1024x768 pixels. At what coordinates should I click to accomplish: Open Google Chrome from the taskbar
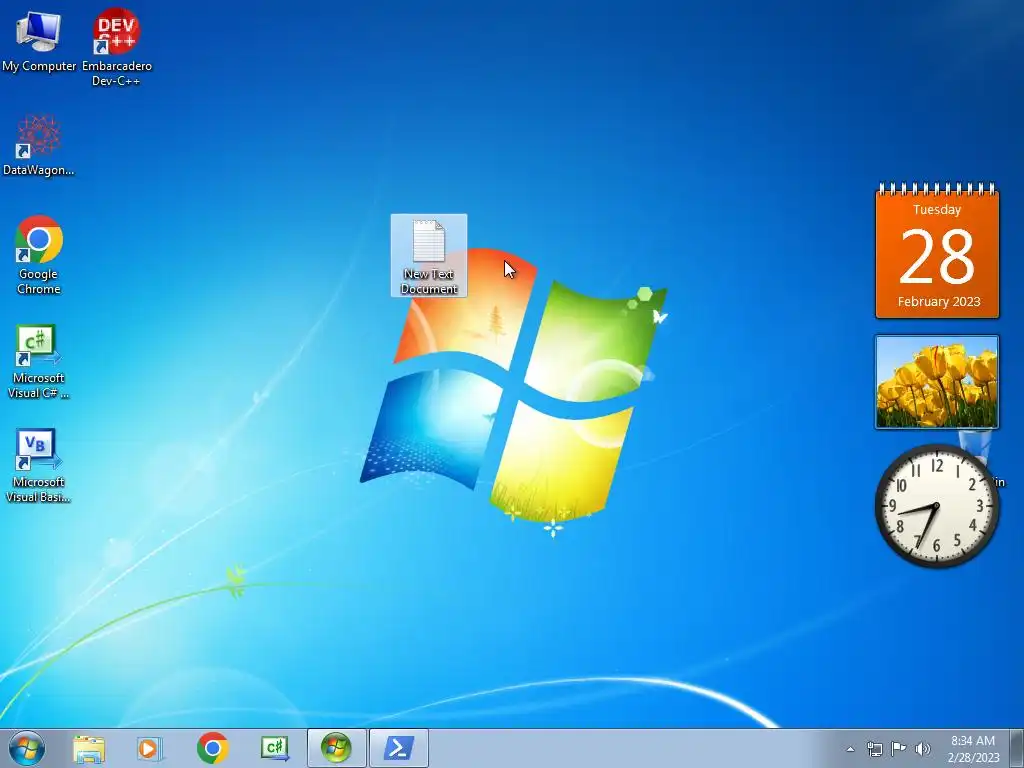click(212, 748)
